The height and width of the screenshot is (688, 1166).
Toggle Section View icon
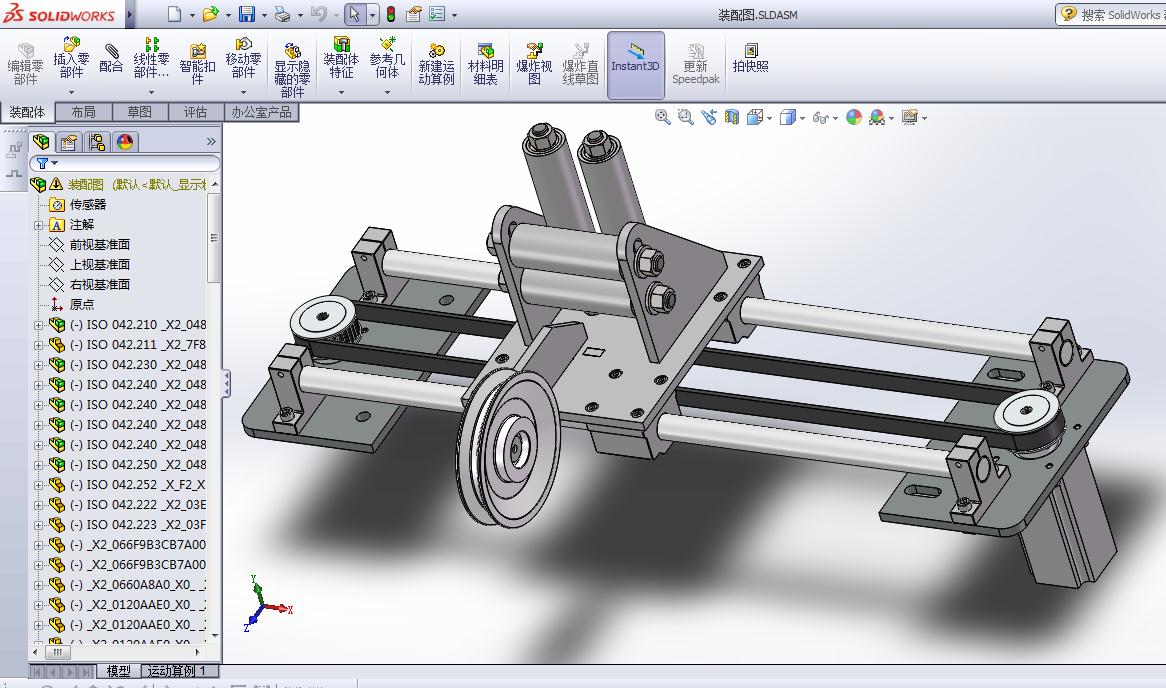732,117
